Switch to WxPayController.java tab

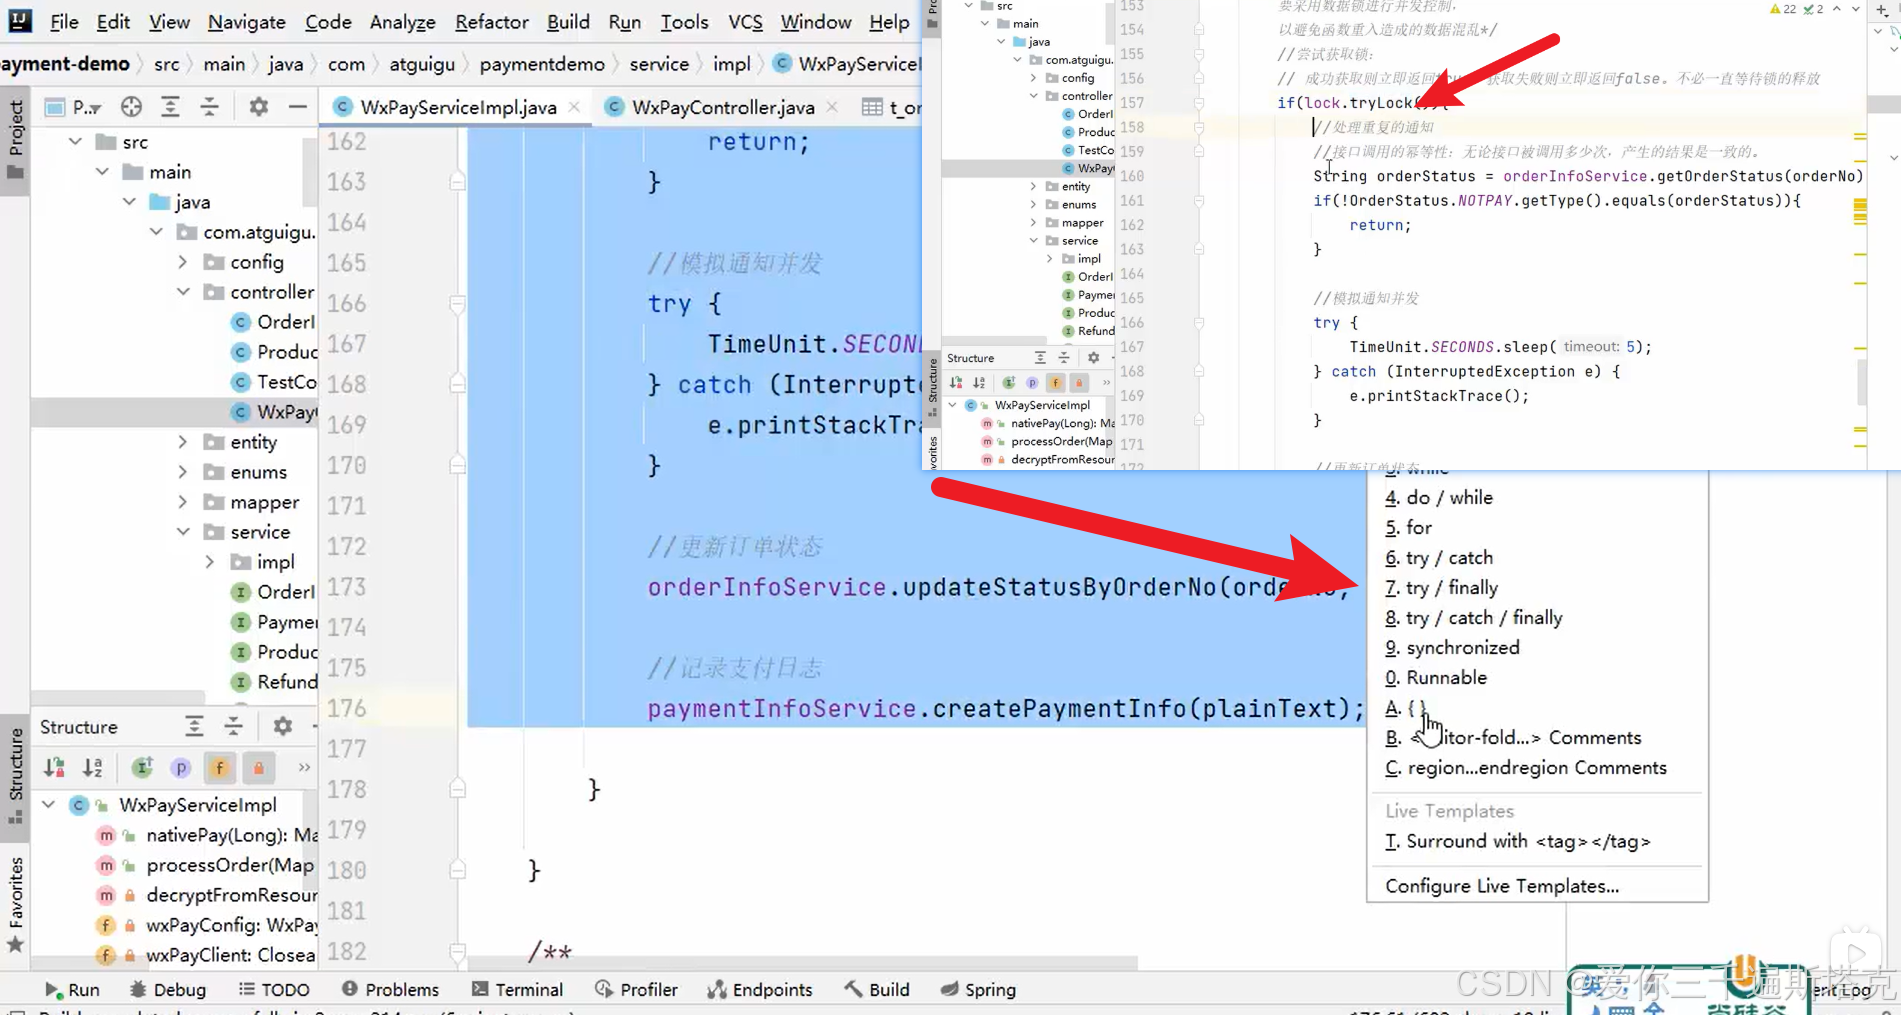[x=722, y=107]
